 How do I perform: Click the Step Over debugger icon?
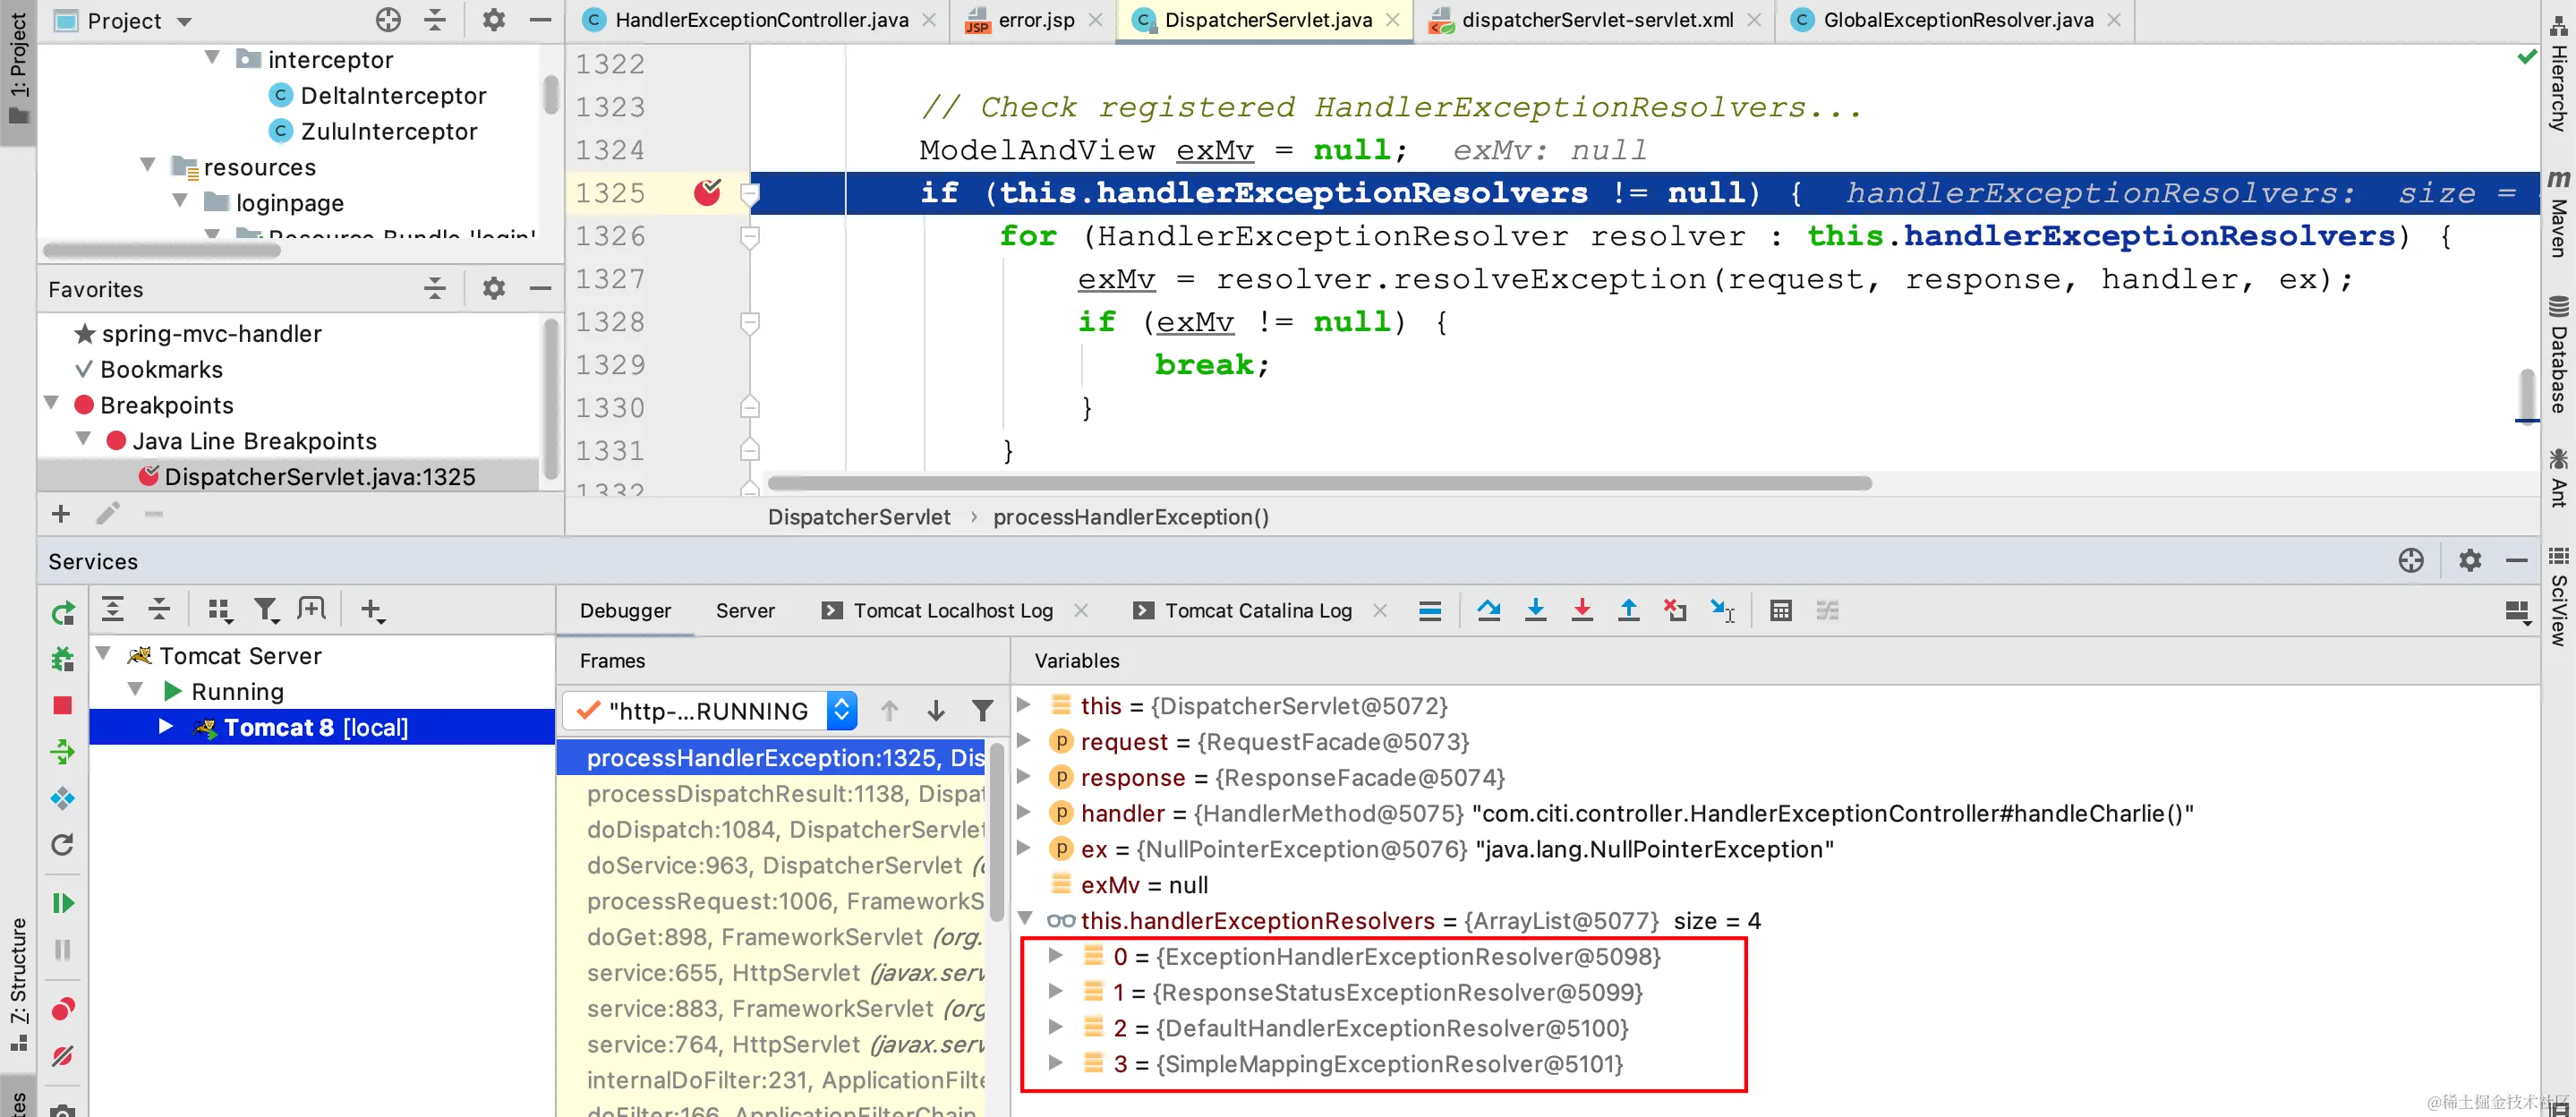click(x=1488, y=610)
